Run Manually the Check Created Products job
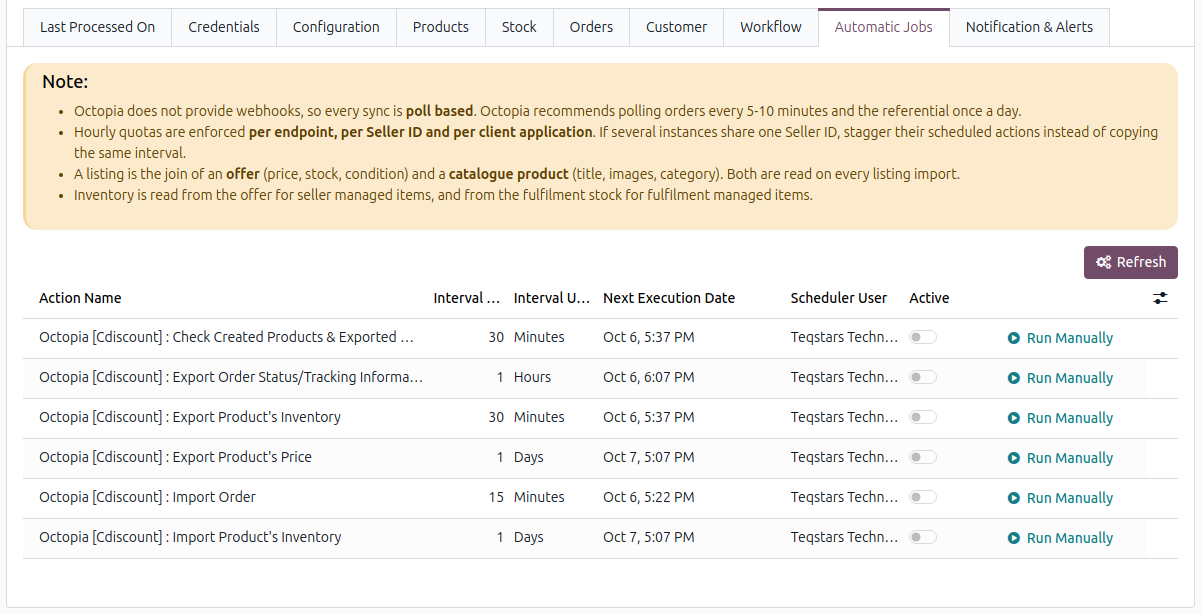The width and height of the screenshot is (1202, 614). (1060, 338)
